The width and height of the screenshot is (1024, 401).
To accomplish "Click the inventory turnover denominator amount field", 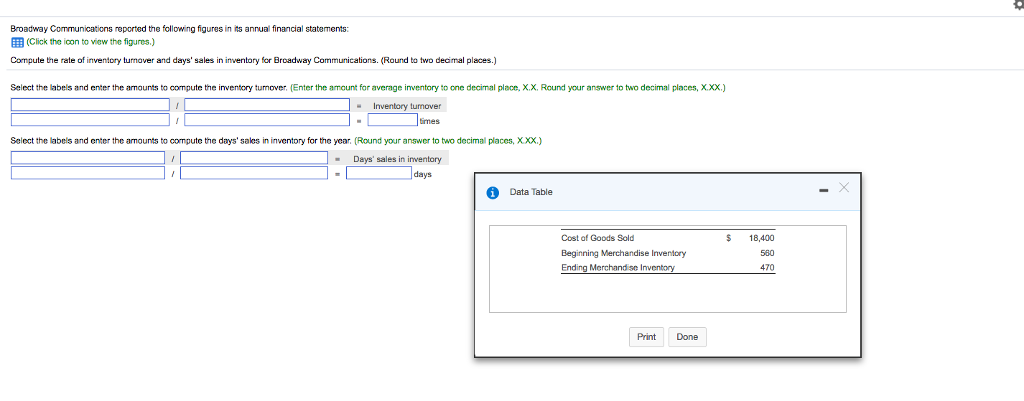I will (x=267, y=120).
